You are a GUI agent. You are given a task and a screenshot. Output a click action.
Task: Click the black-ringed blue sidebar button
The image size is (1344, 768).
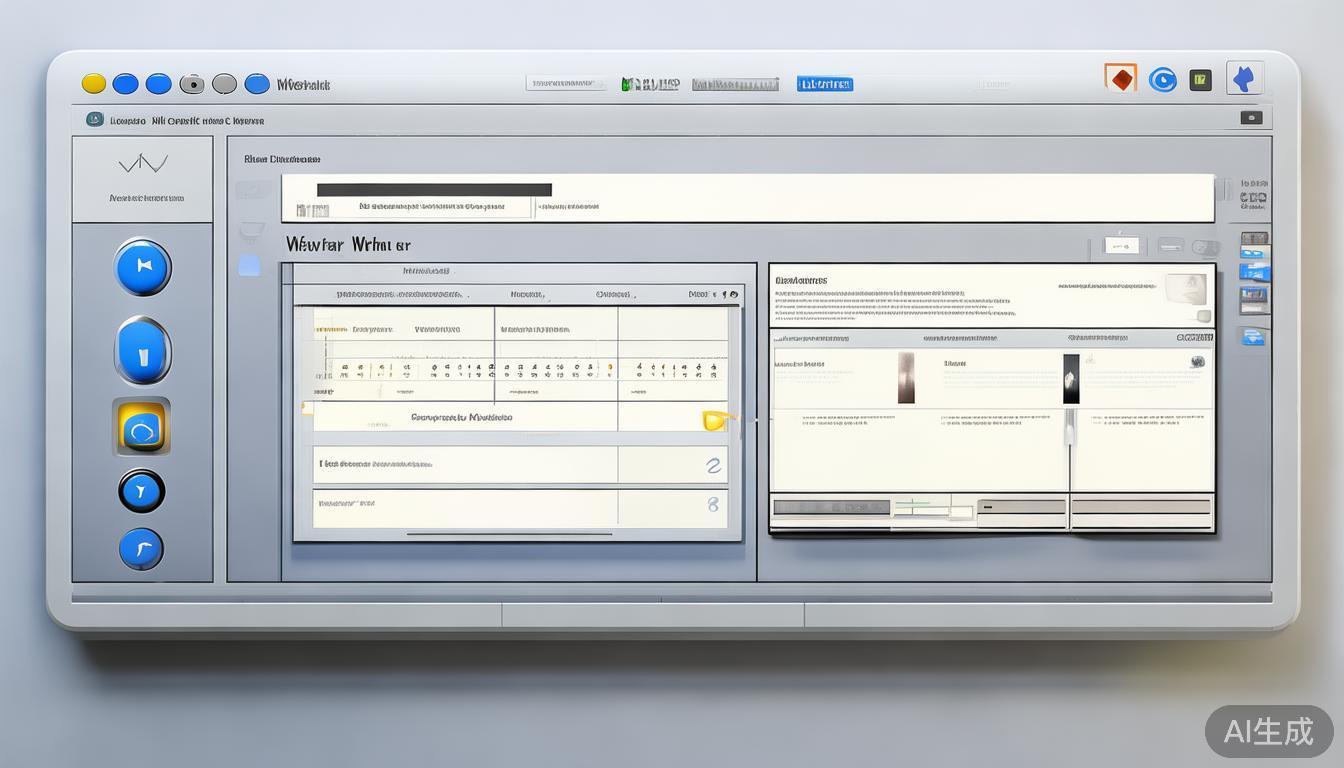tap(141, 491)
